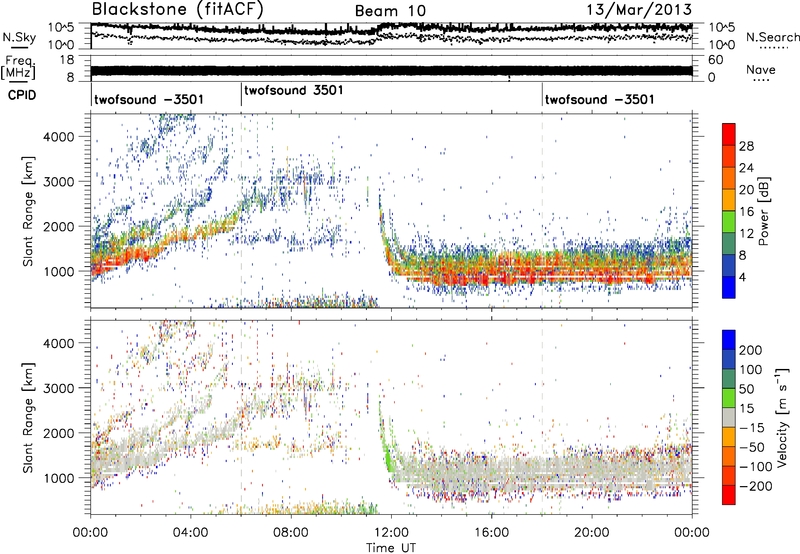
Task: Click the 'N.Sky' legend label
Action: [x=19, y=37]
